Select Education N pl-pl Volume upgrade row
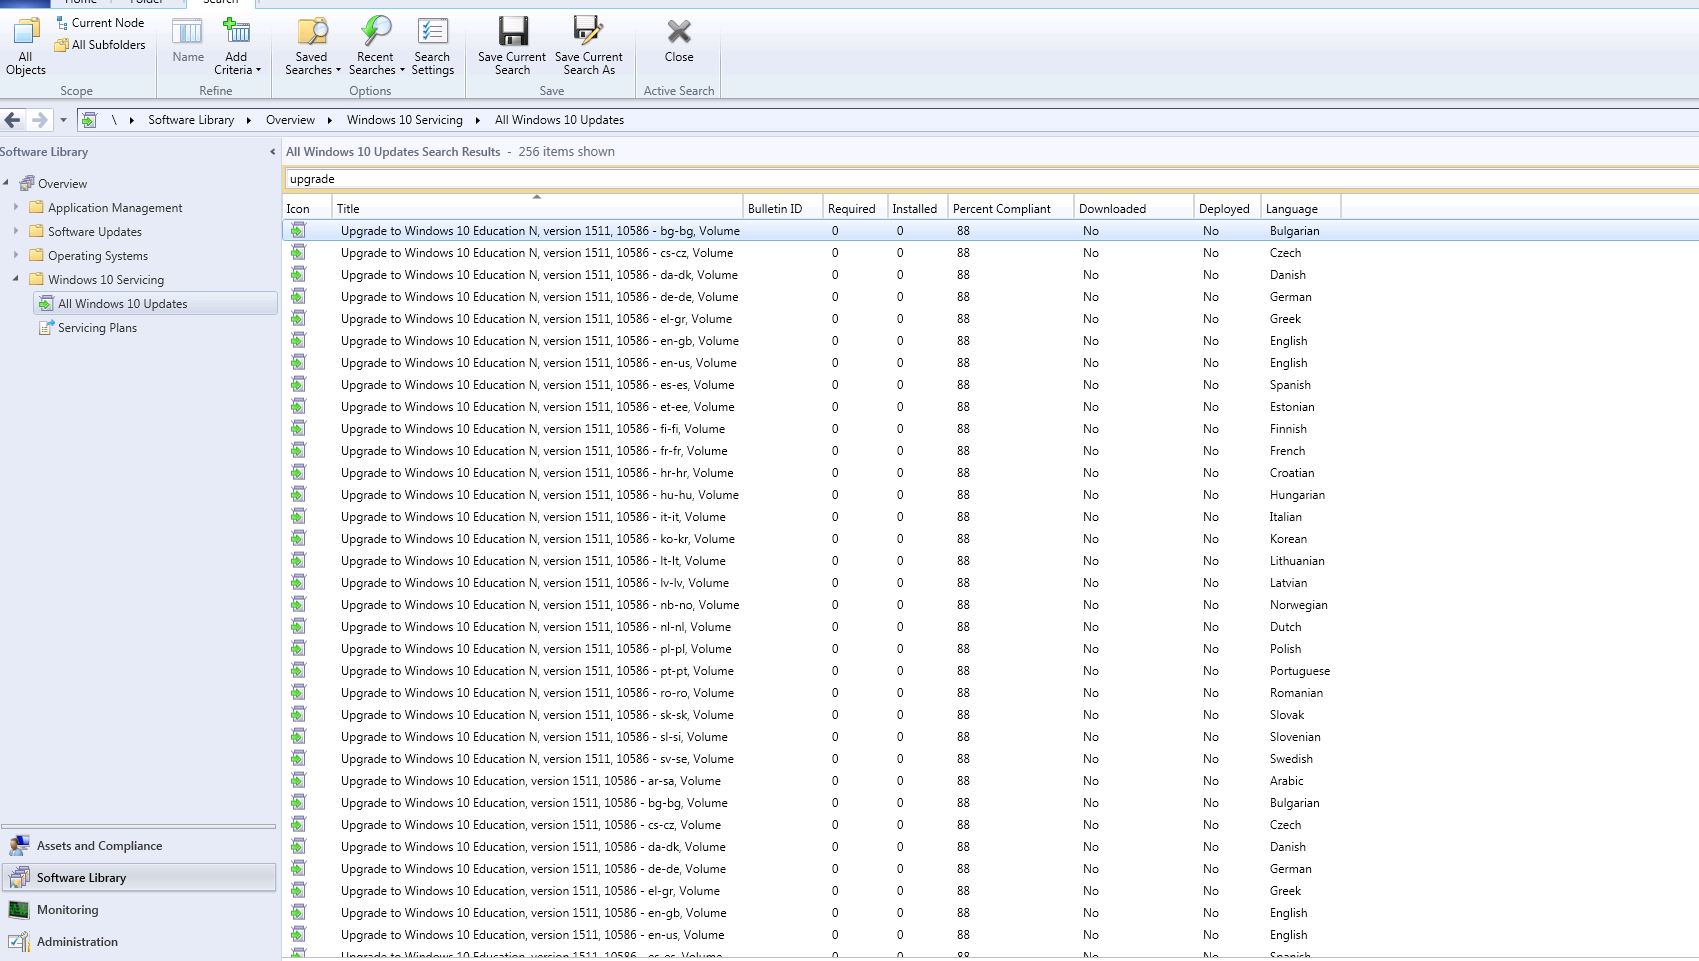Image resolution: width=1699 pixels, height=961 pixels. (x=990, y=649)
